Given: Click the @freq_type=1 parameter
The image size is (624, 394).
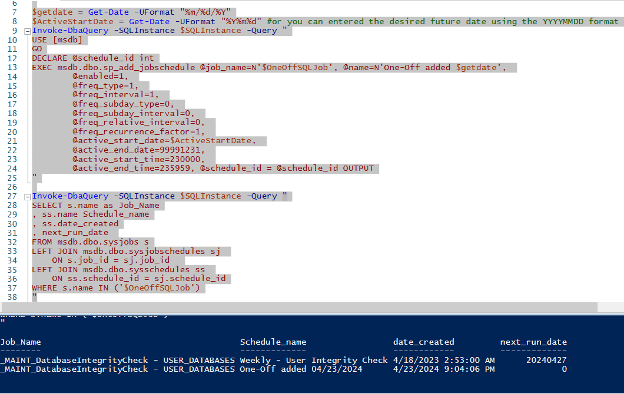Looking at the screenshot, I should click(105, 86).
